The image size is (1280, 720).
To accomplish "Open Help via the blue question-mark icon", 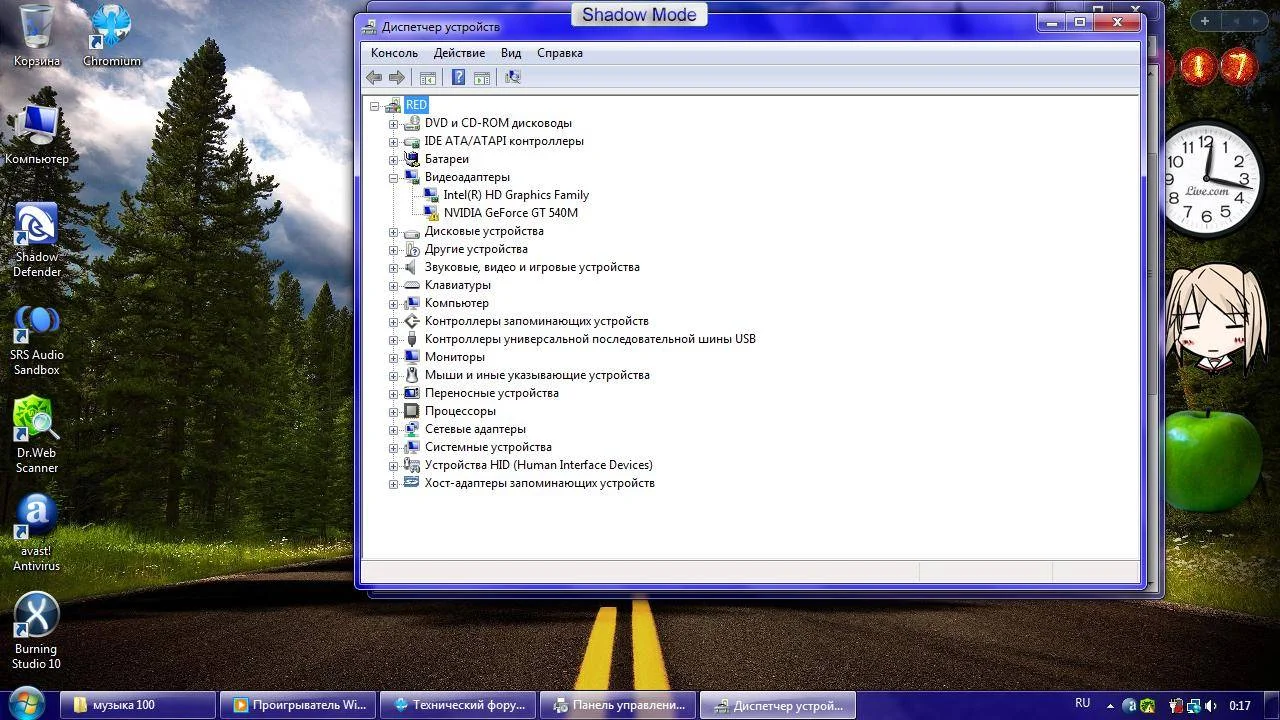I will click(458, 77).
